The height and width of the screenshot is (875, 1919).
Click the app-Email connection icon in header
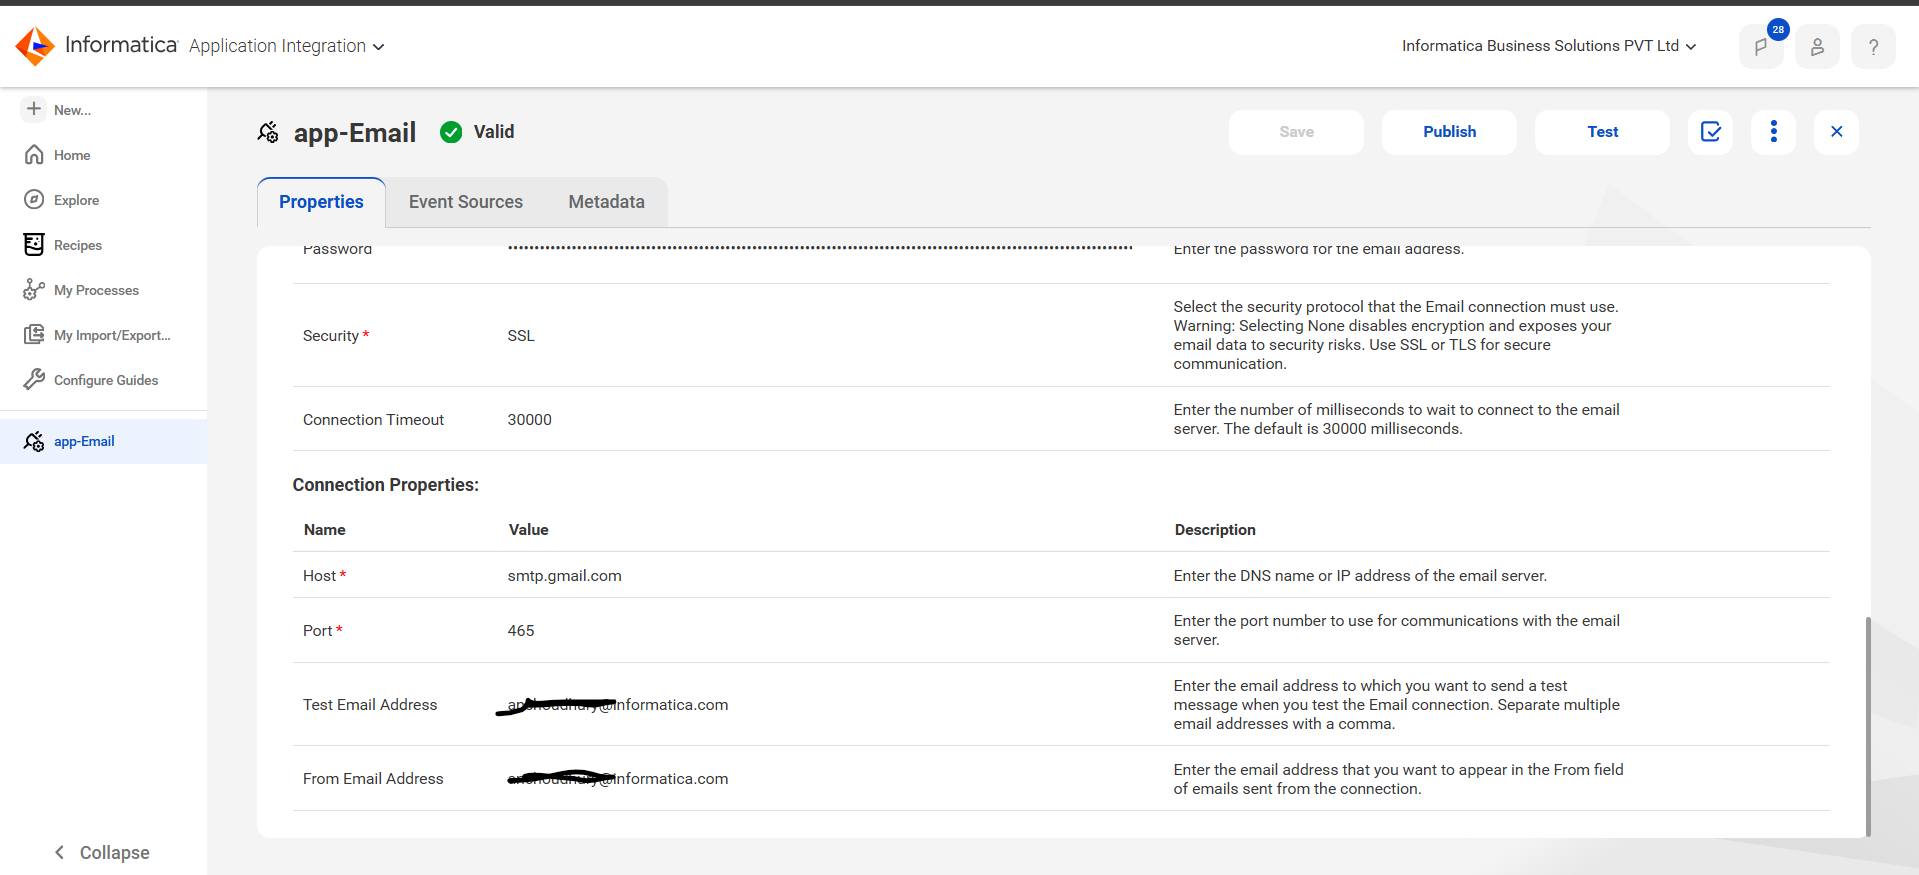point(268,132)
